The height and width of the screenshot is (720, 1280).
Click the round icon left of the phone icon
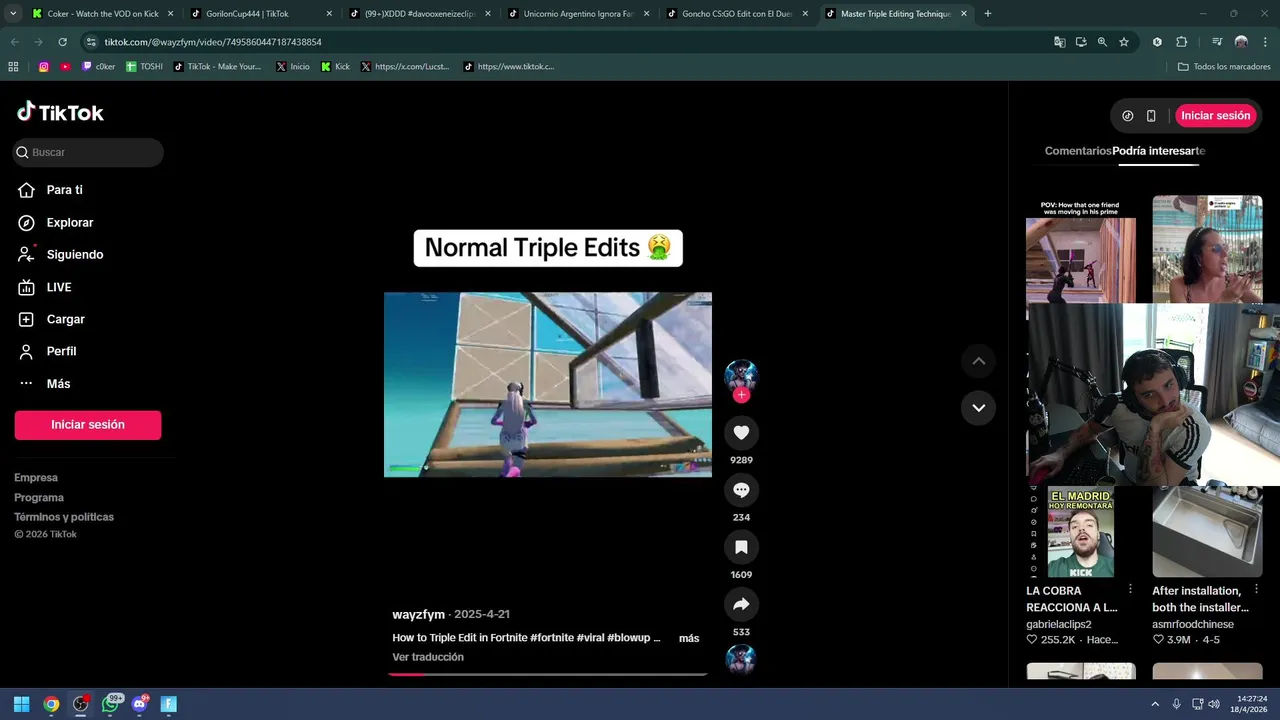pos(1128,116)
